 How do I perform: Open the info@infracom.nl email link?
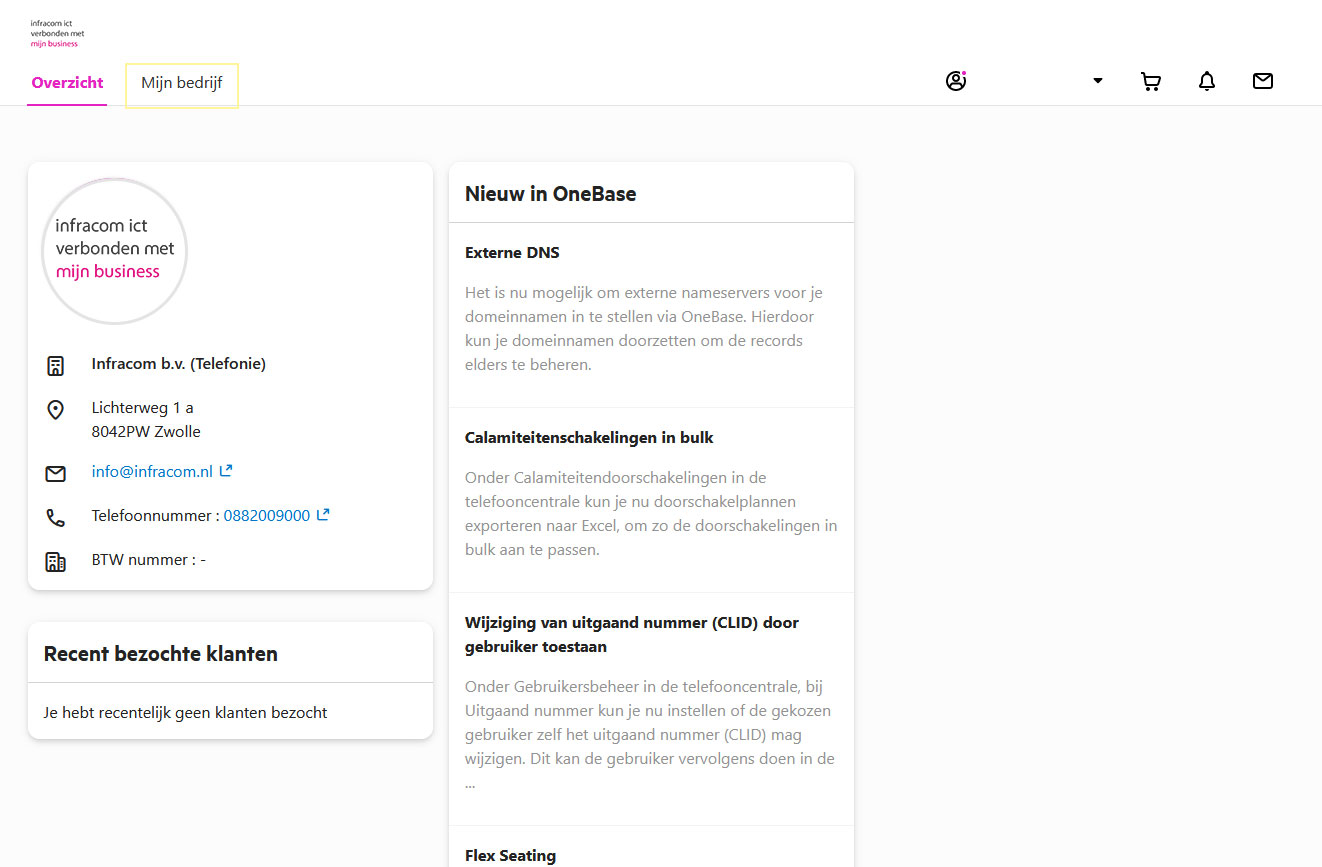pos(152,471)
